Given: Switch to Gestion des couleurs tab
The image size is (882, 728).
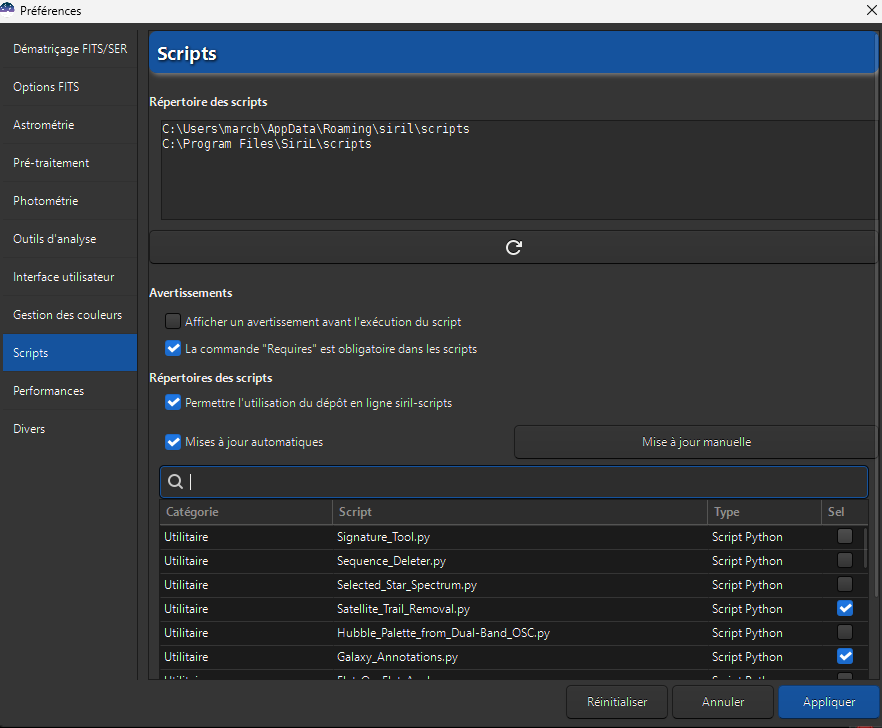Looking at the screenshot, I should tap(69, 315).
